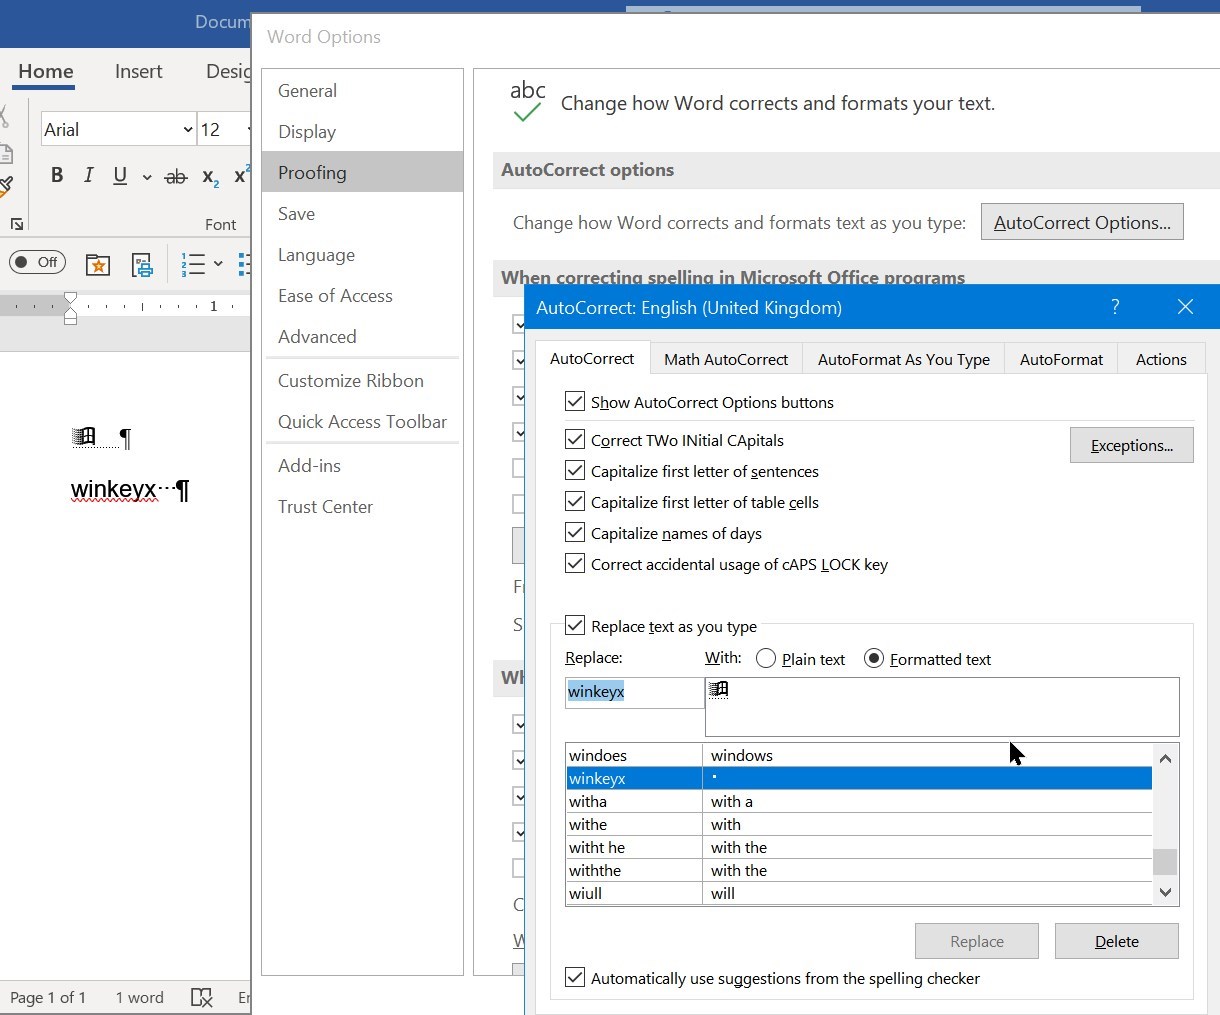Toggle Capitalize names of days checkbox
The image size is (1220, 1015).
pyautogui.click(x=575, y=533)
